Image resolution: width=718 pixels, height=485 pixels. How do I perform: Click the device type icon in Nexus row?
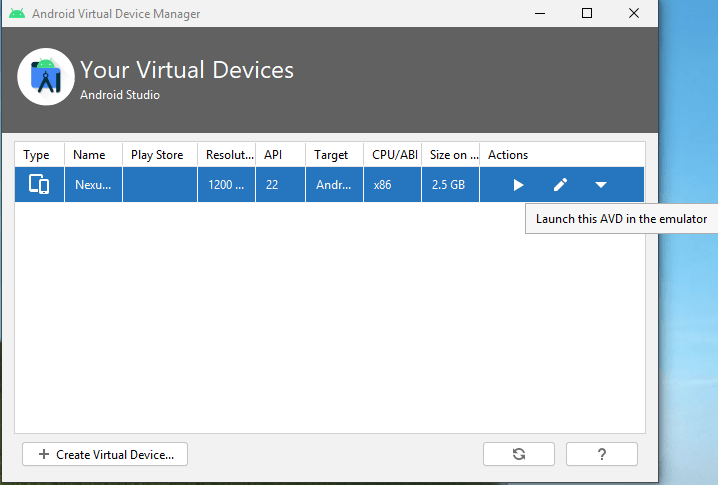point(39,185)
